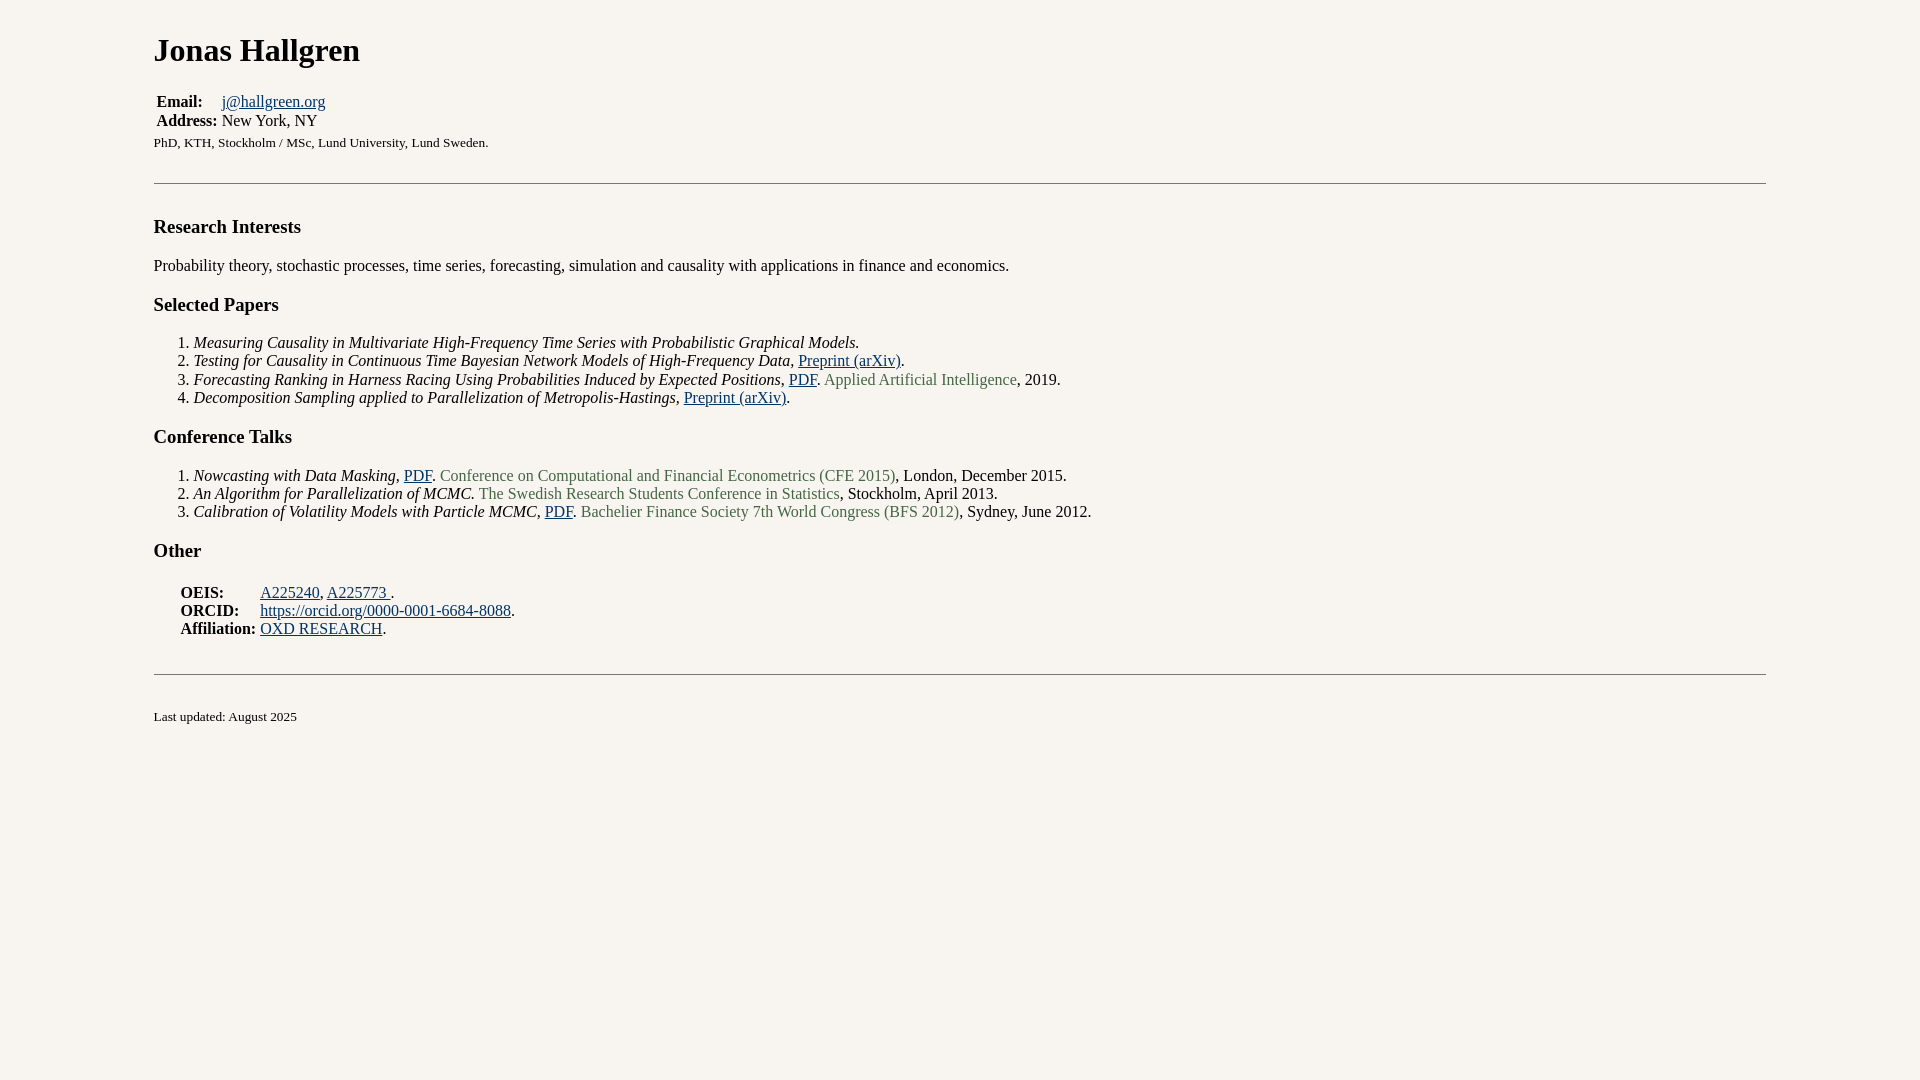Screen dimensions: 1920x1080
Task: Open the OXD RESEARCH affiliation link
Action: [321, 629]
